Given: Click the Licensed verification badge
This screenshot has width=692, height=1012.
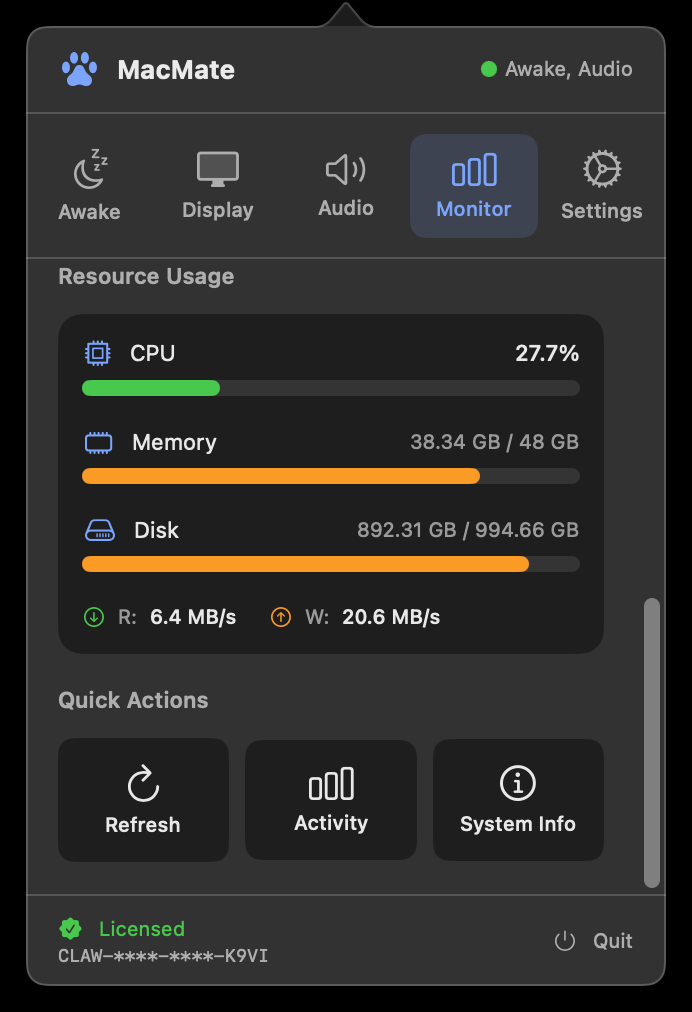Looking at the screenshot, I should click(70, 929).
